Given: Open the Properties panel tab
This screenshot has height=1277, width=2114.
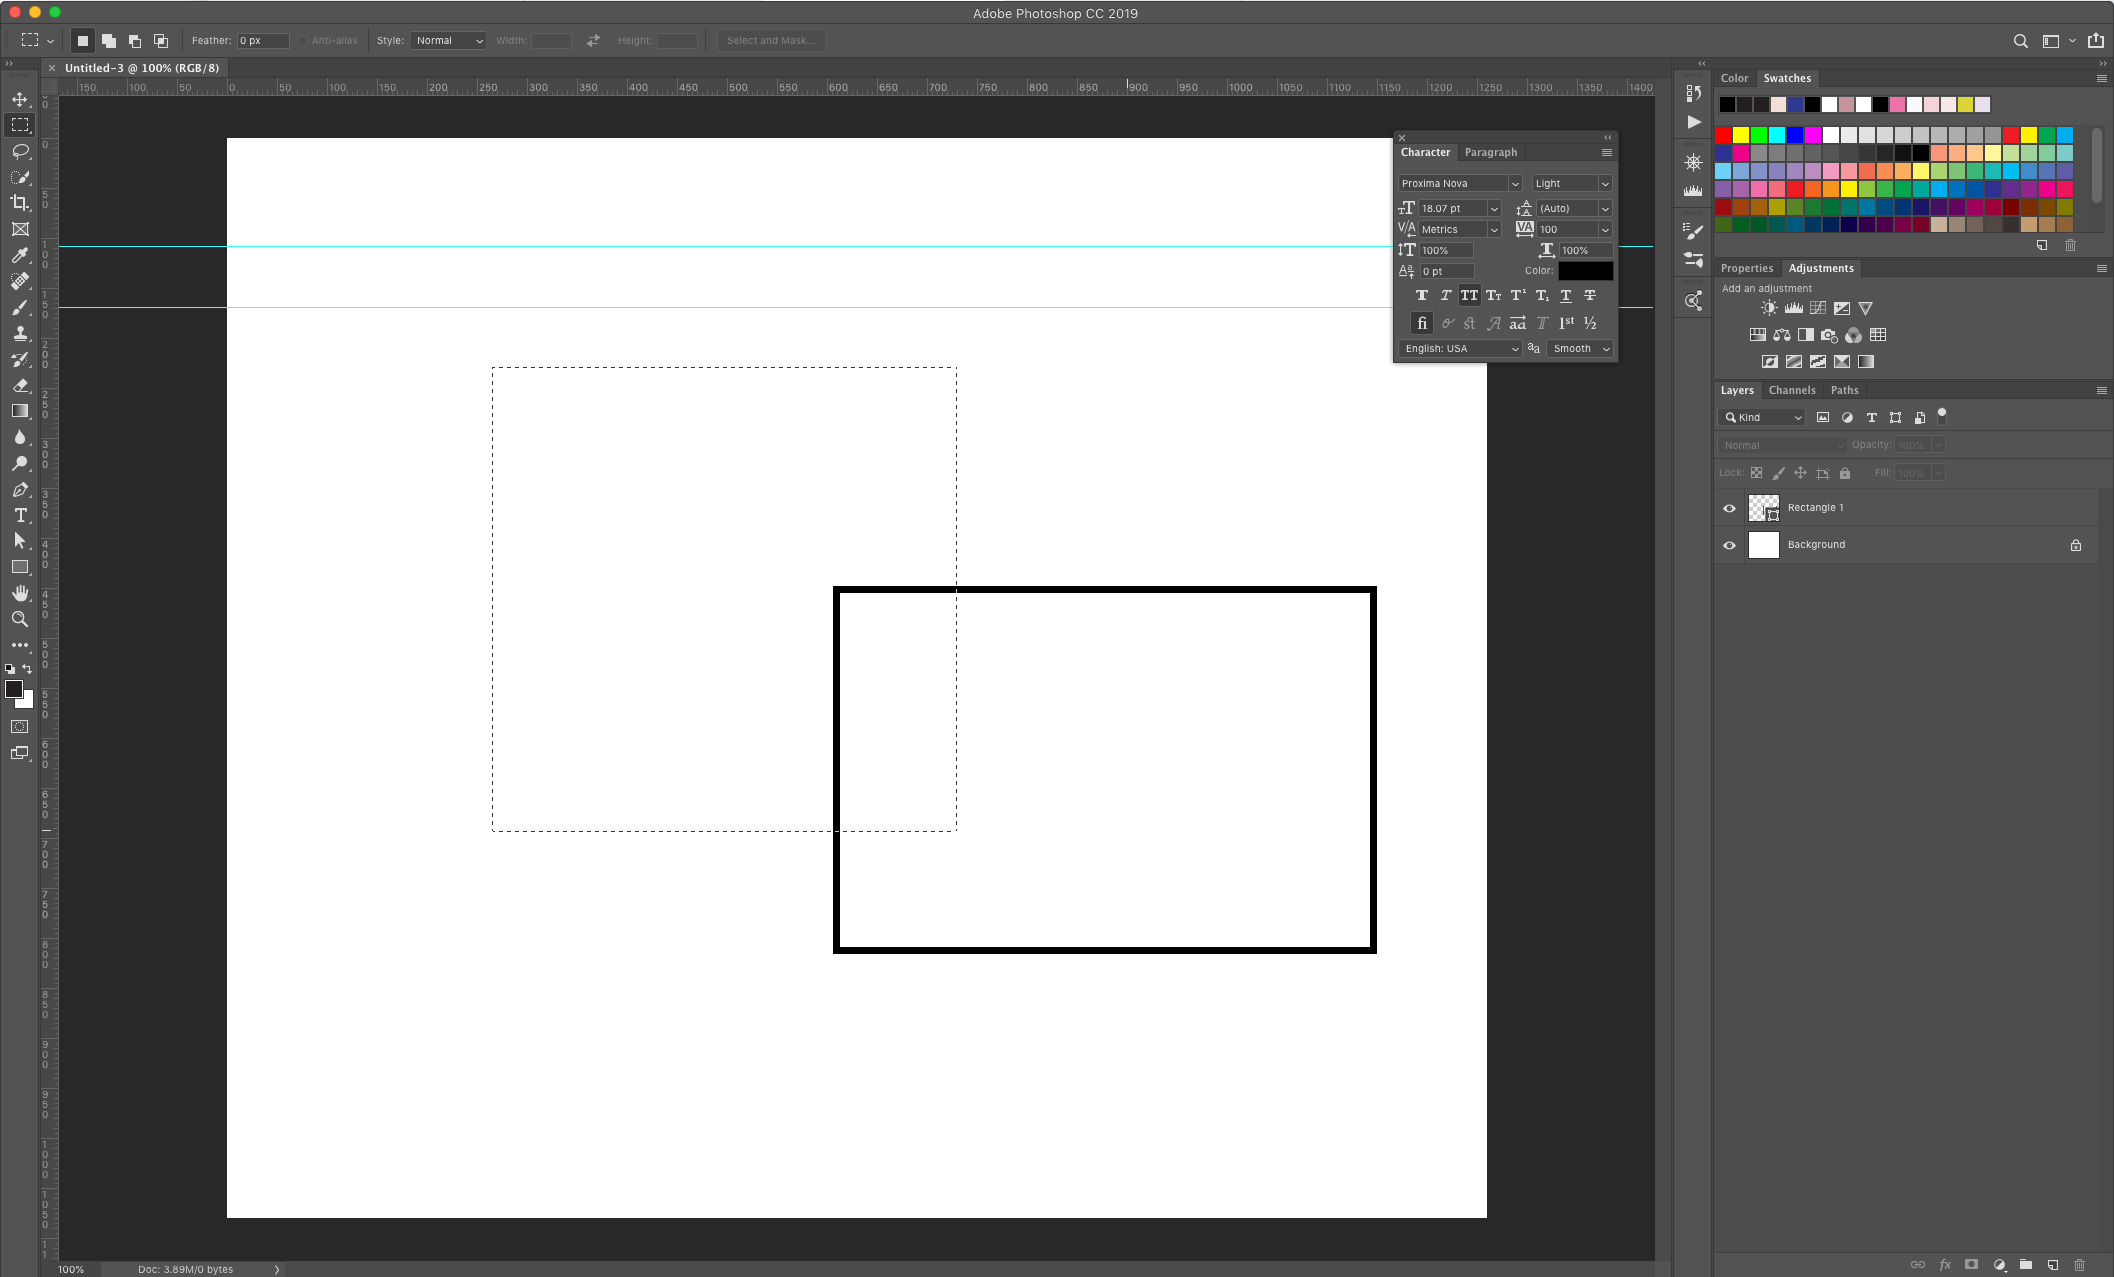Looking at the screenshot, I should (x=1746, y=269).
